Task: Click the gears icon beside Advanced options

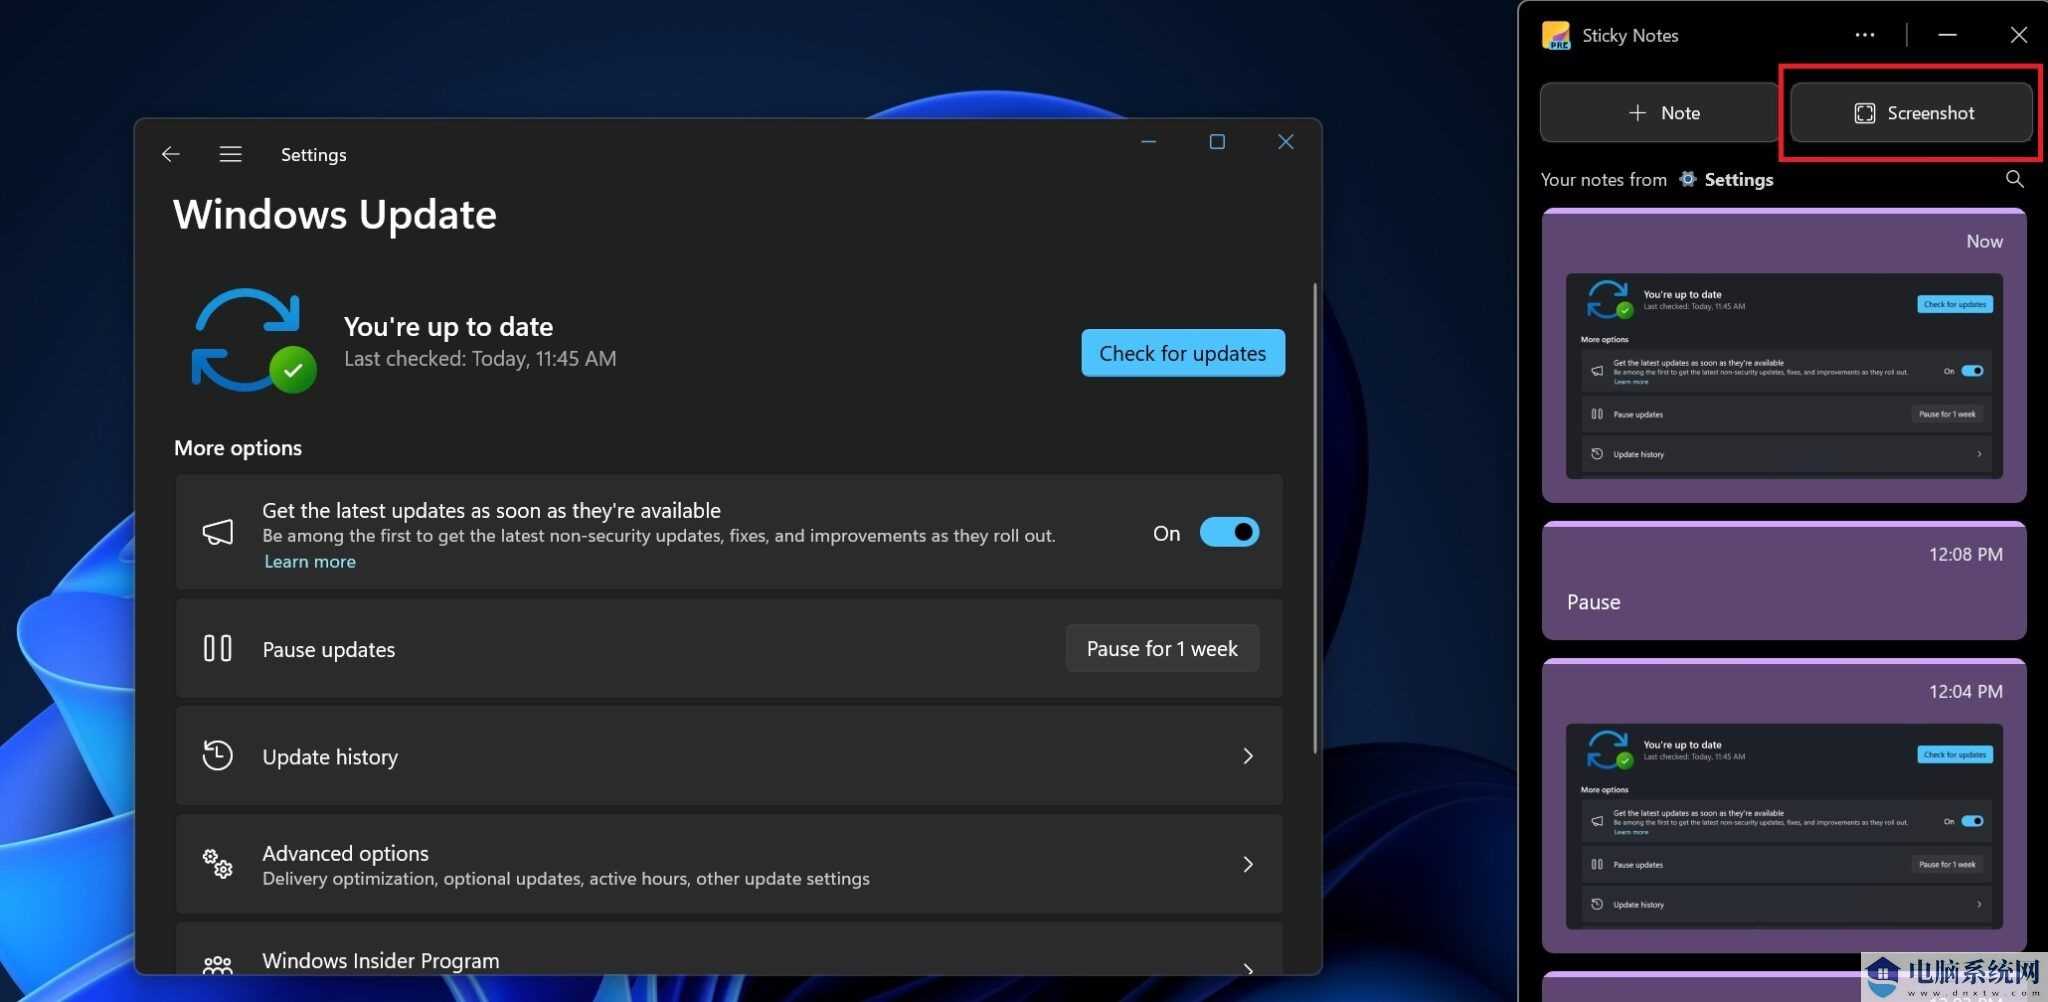Action: click(x=217, y=863)
